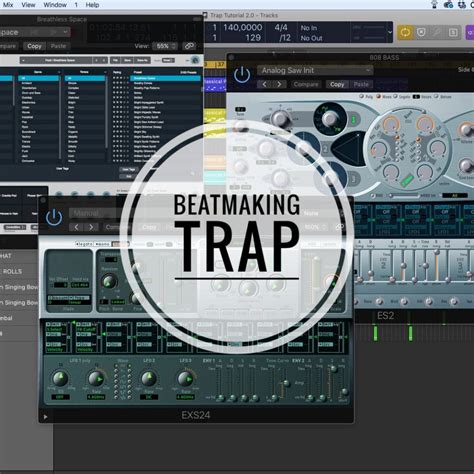Click Copy in Breathless Space window
This screenshot has width=474, height=474.
click(34, 46)
